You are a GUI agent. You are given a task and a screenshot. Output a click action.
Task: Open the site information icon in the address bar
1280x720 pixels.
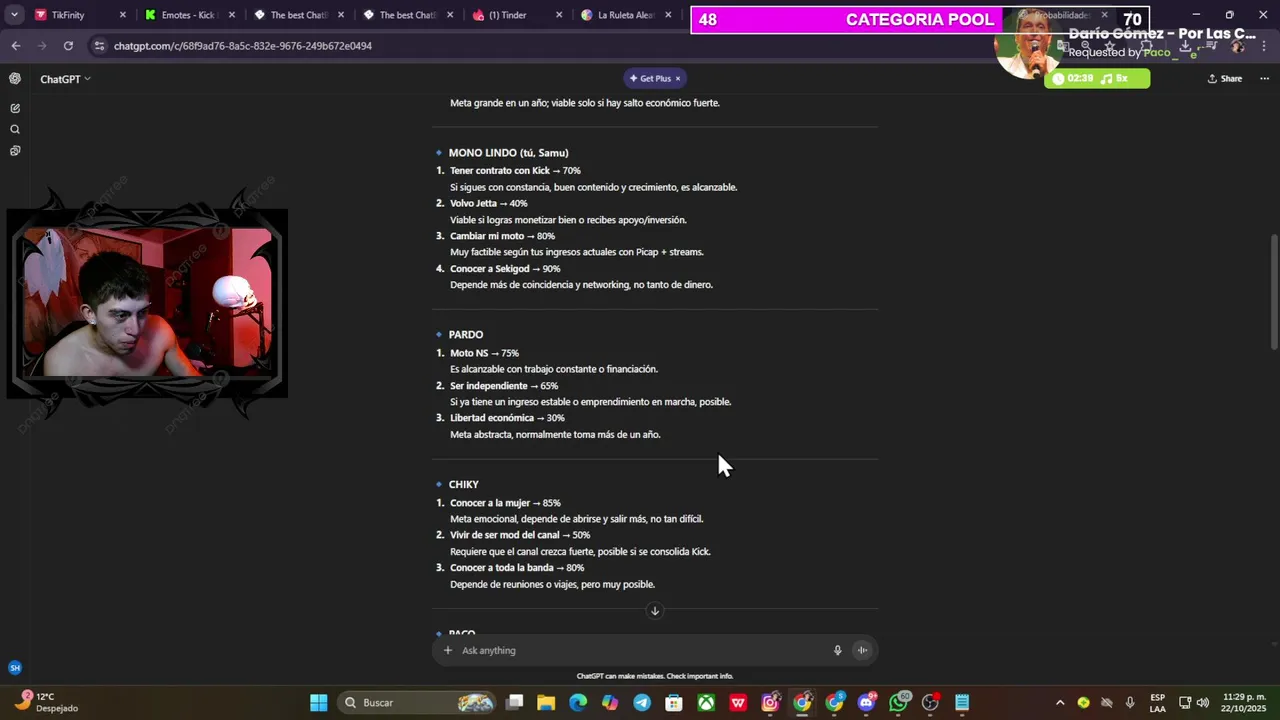pos(98,46)
